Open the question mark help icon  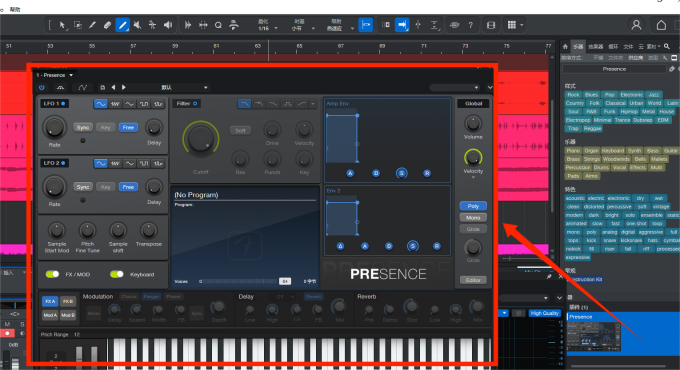point(471,26)
